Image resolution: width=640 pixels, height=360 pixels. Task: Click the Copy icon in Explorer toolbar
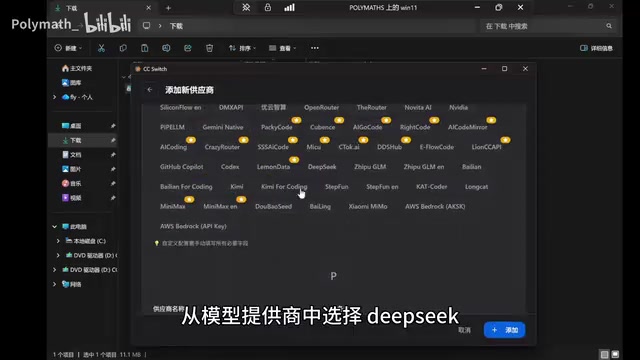123,48
